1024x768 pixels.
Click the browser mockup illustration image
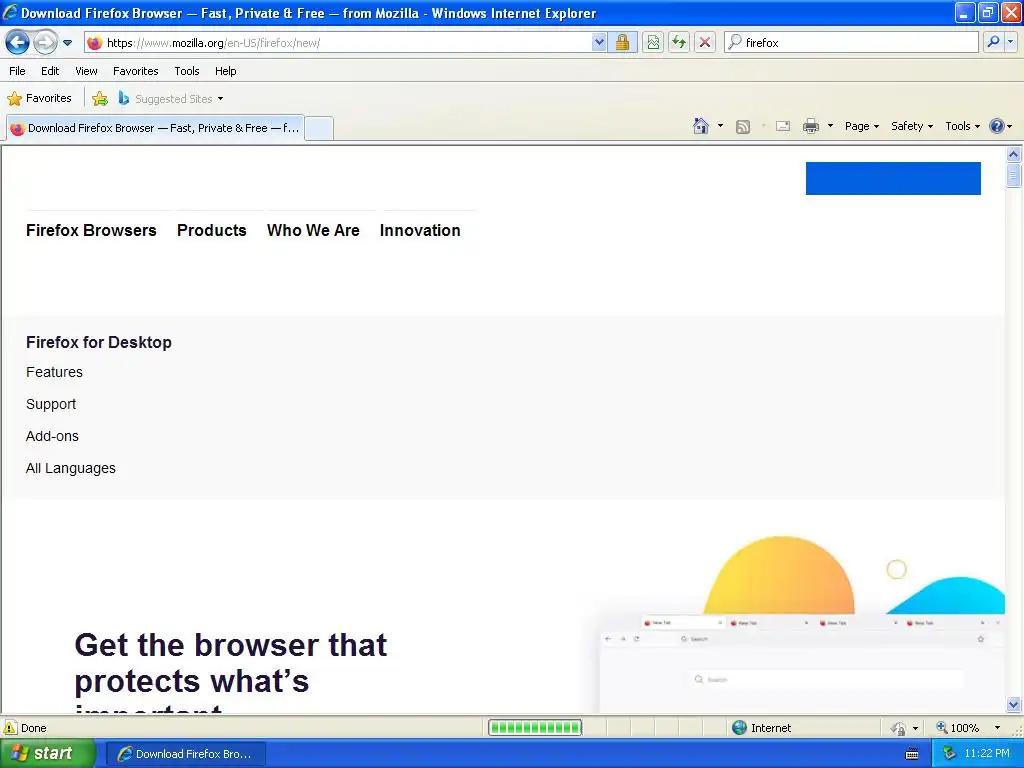802,624
